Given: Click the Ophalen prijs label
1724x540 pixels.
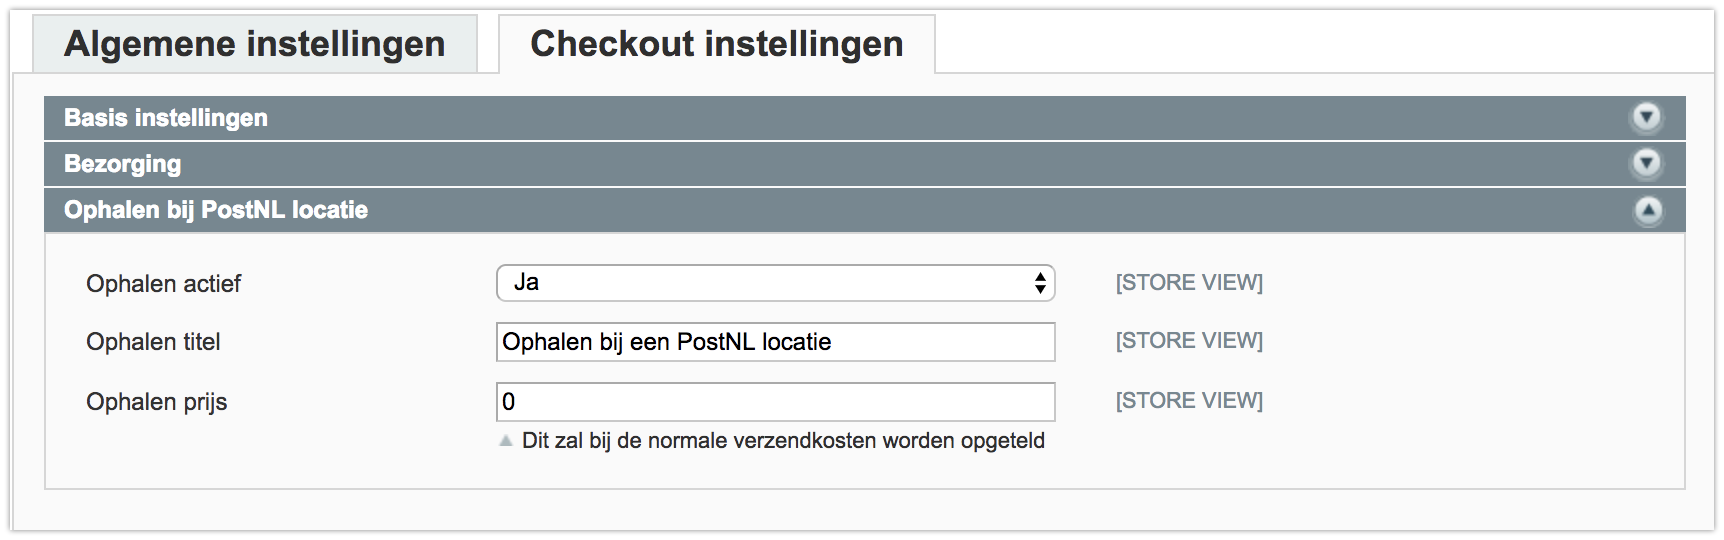Looking at the screenshot, I should coord(157,402).
